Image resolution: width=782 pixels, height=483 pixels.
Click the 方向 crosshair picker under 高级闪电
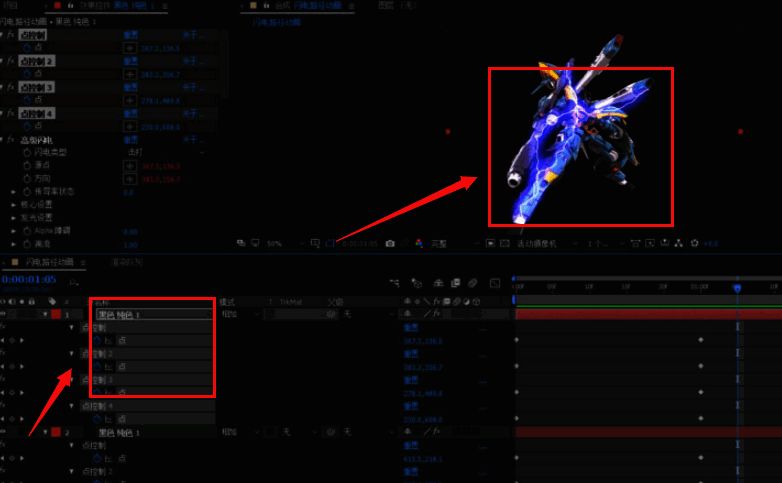(x=130, y=179)
